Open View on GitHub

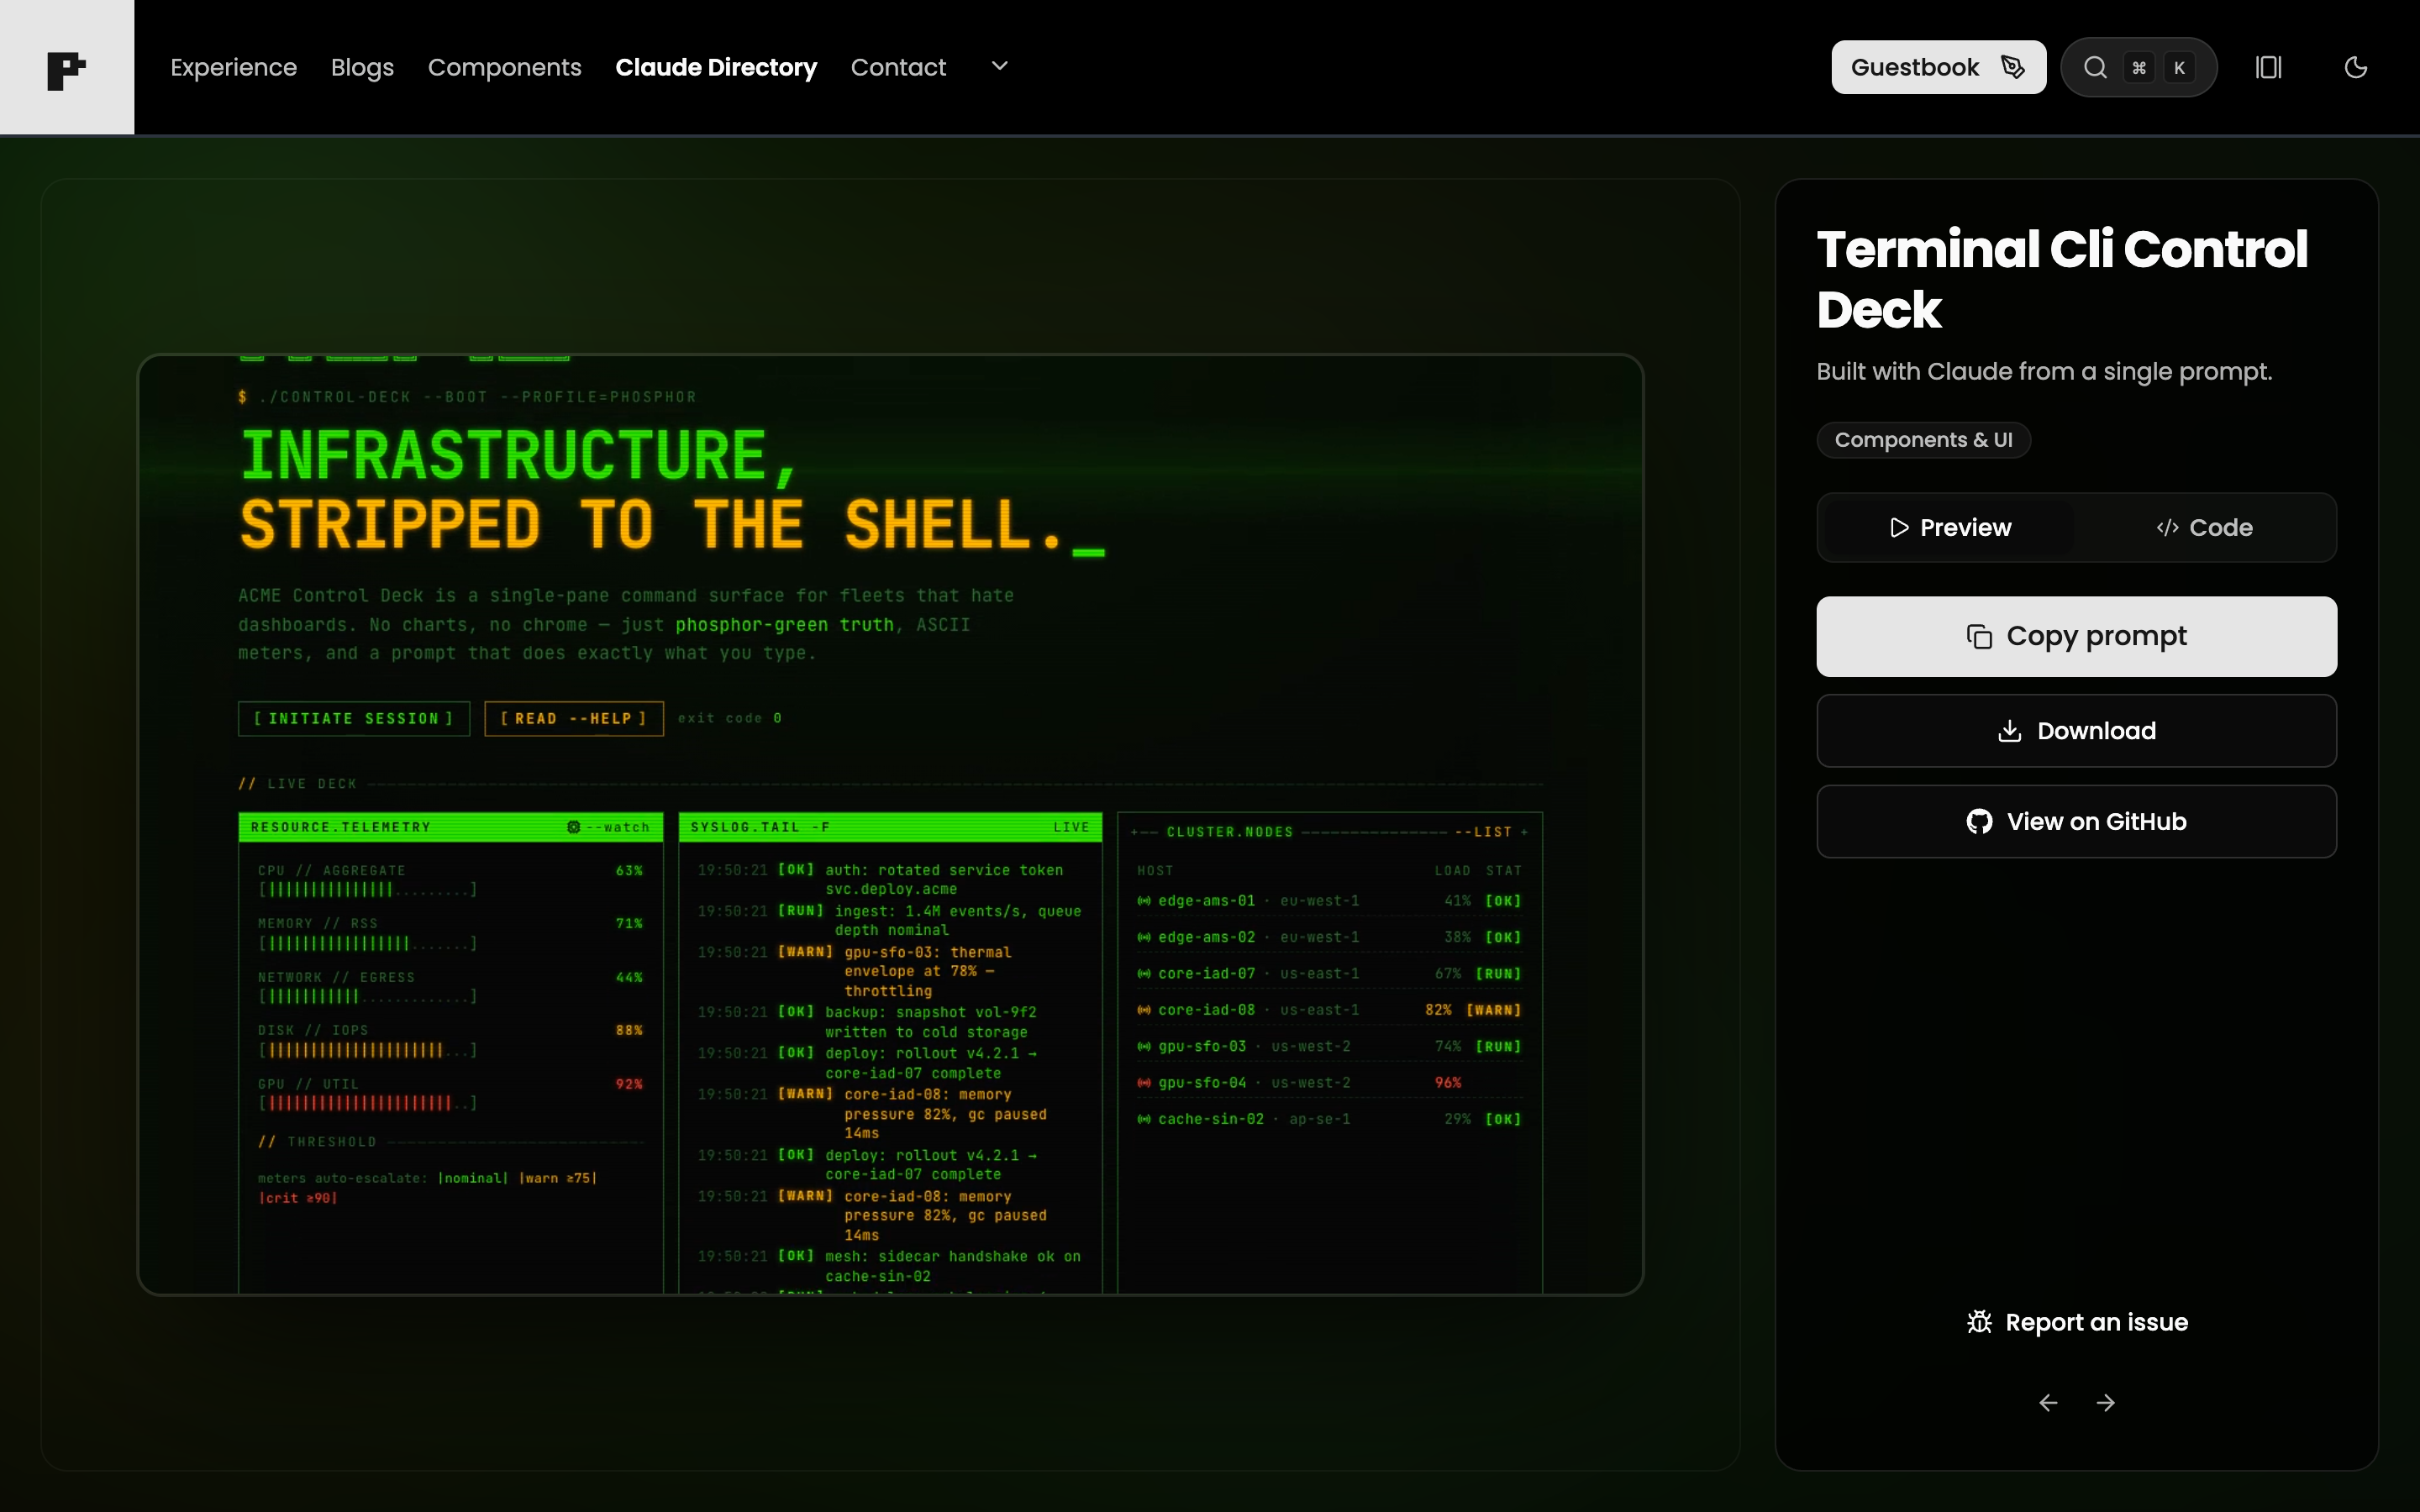[2076, 821]
